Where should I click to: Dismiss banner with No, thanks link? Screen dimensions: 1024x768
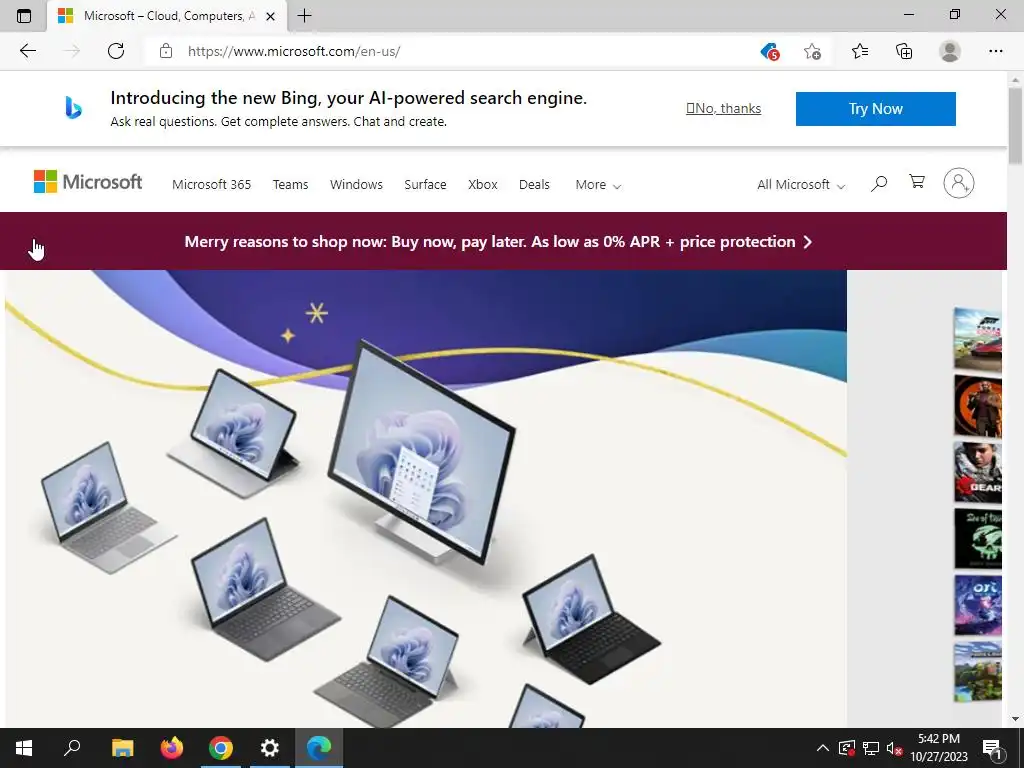(724, 108)
